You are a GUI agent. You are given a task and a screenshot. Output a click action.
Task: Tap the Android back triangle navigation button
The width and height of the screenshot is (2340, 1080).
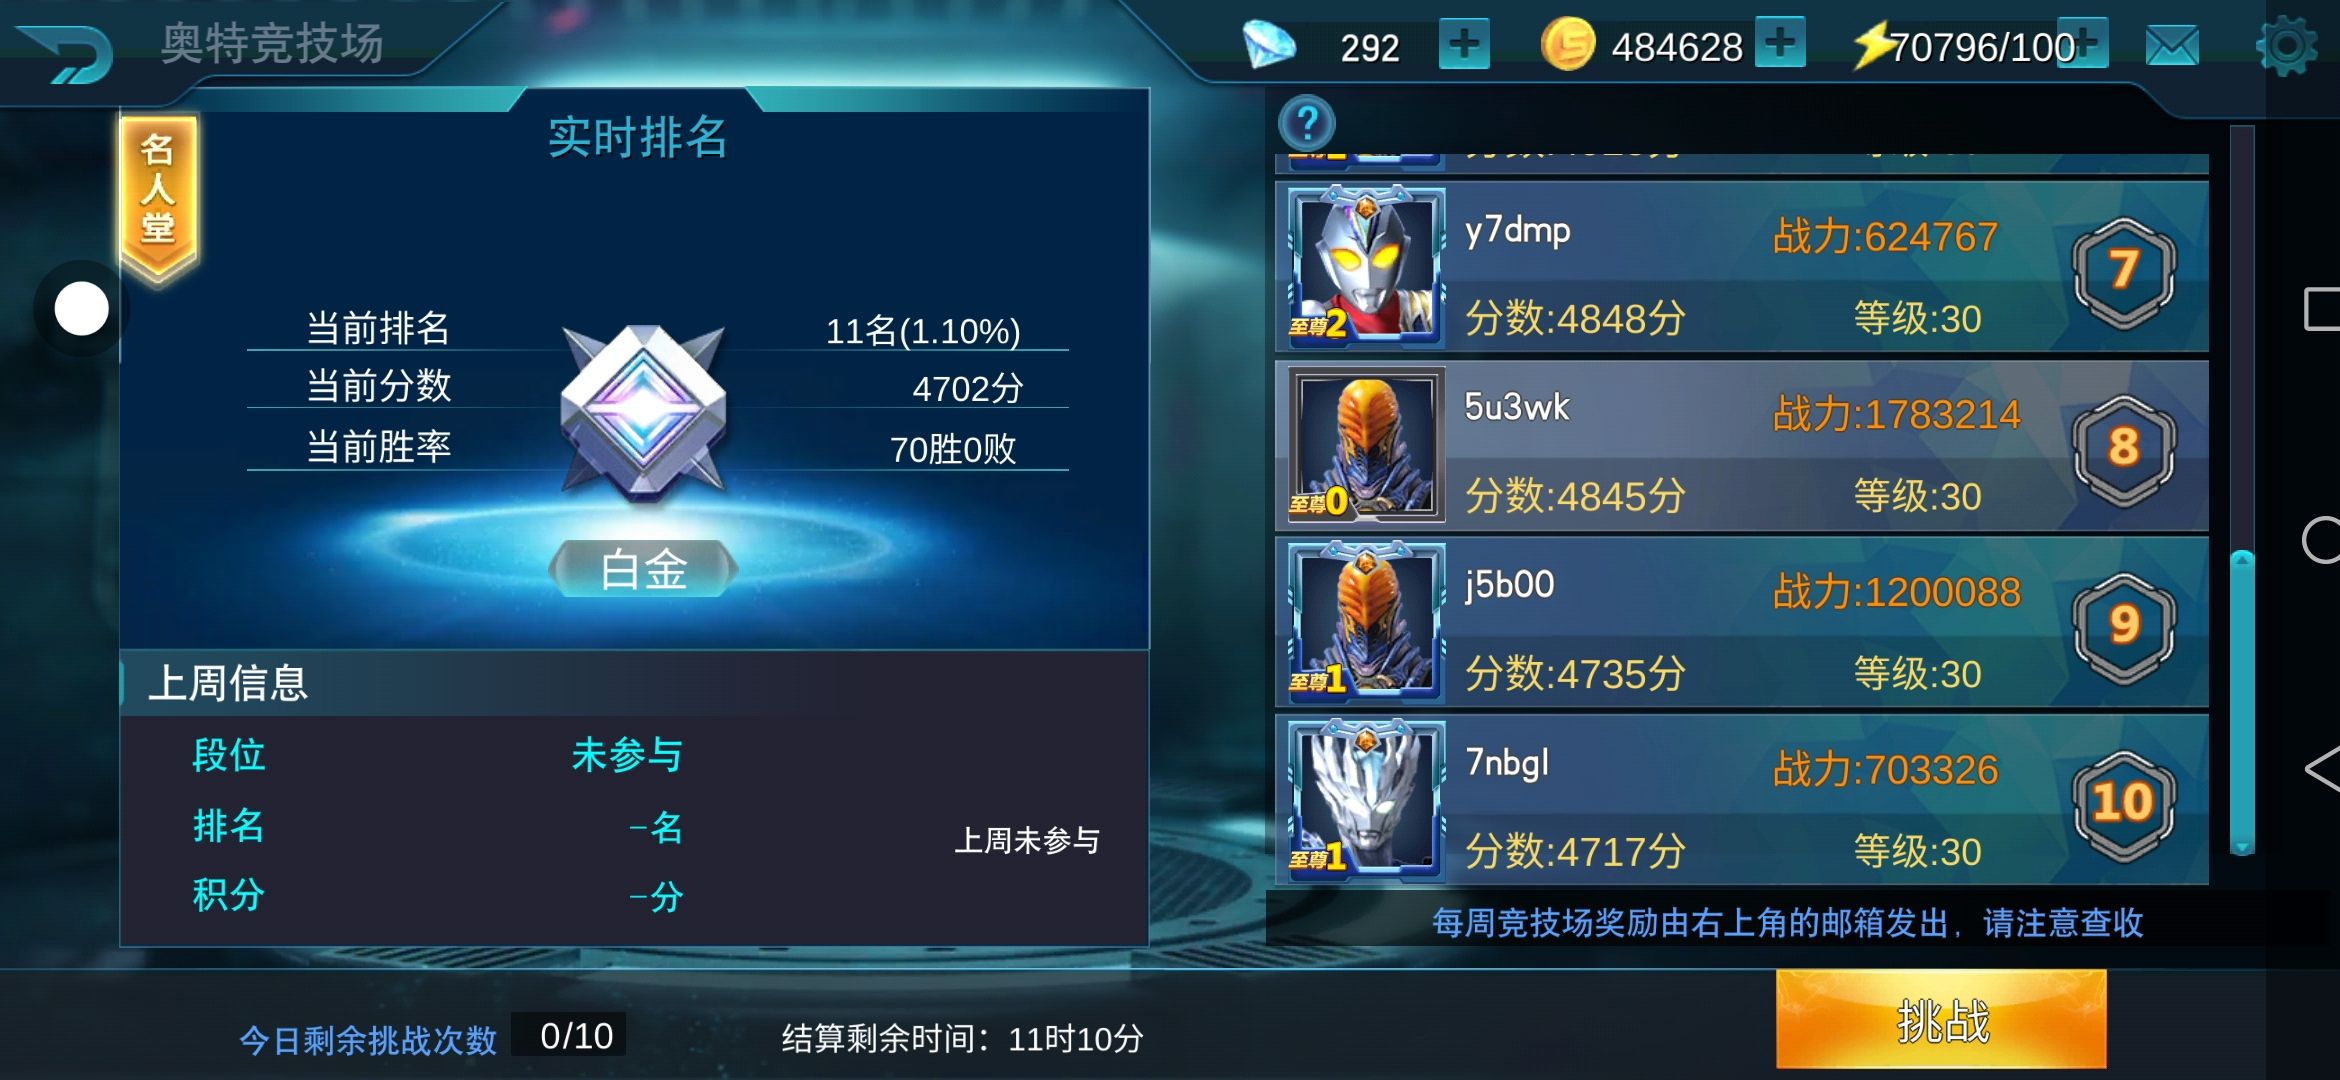pyautogui.click(x=2321, y=769)
